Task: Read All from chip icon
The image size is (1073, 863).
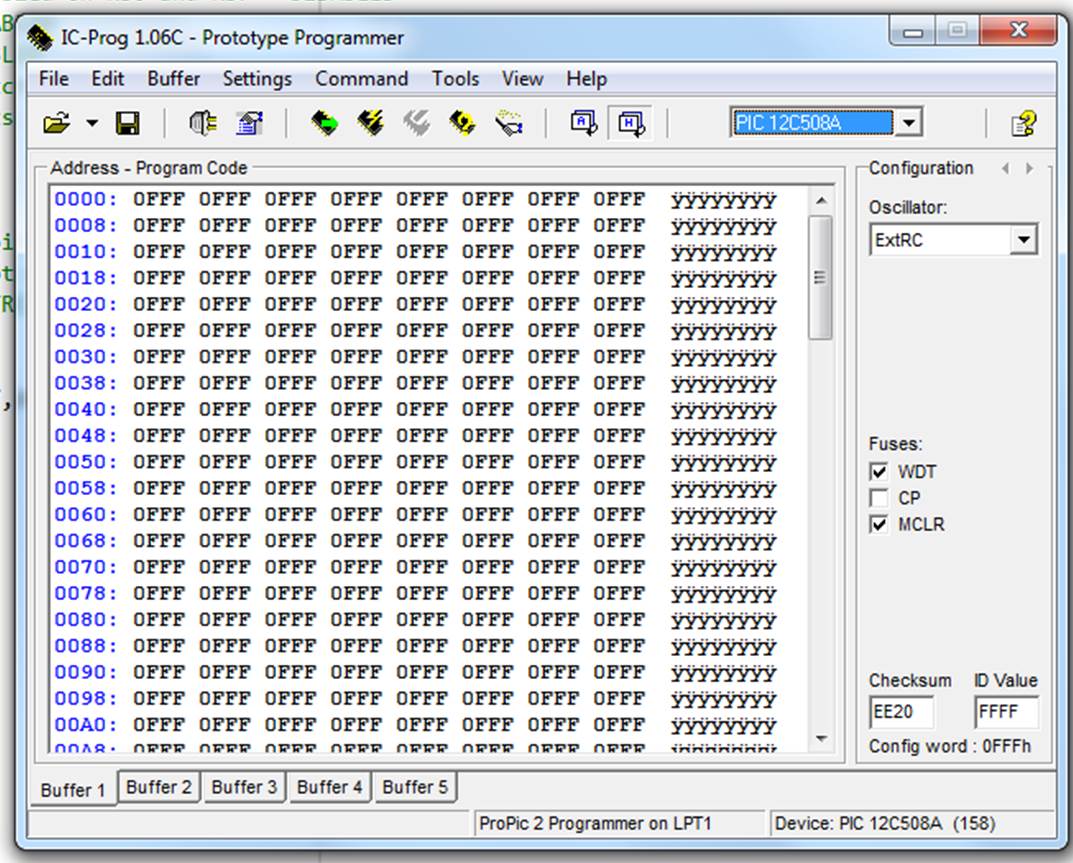Action: 324,123
